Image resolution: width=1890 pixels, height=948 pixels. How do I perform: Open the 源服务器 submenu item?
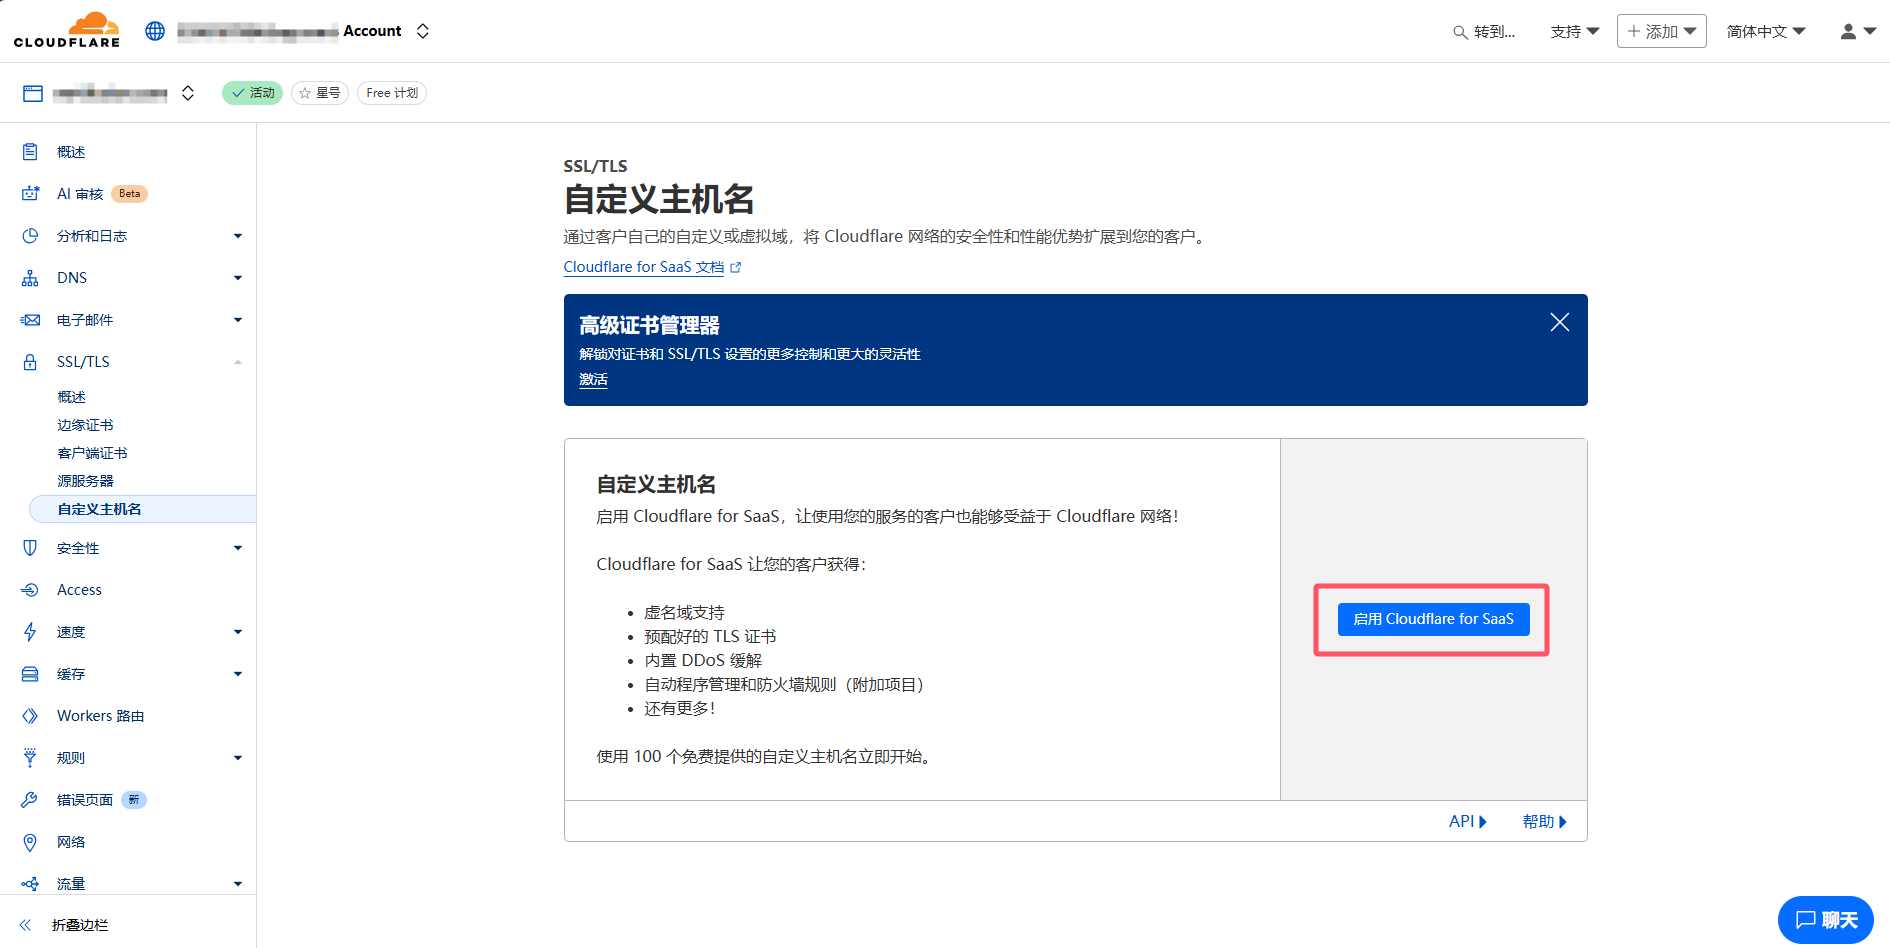(x=85, y=481)
